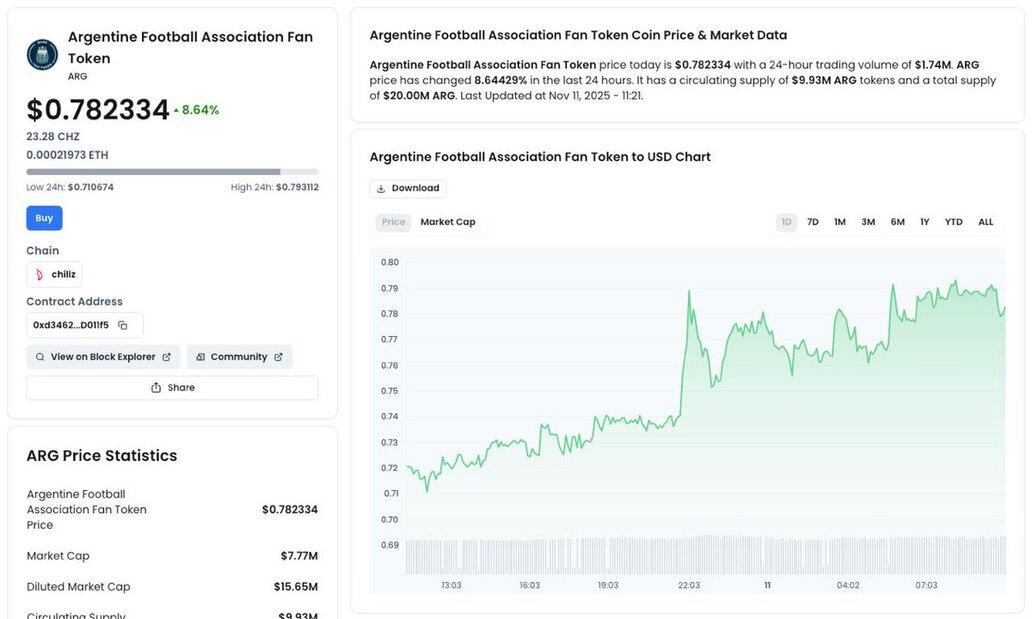Click the chiliz chain logo icon

pyautogui.click(x=40, y=275)
